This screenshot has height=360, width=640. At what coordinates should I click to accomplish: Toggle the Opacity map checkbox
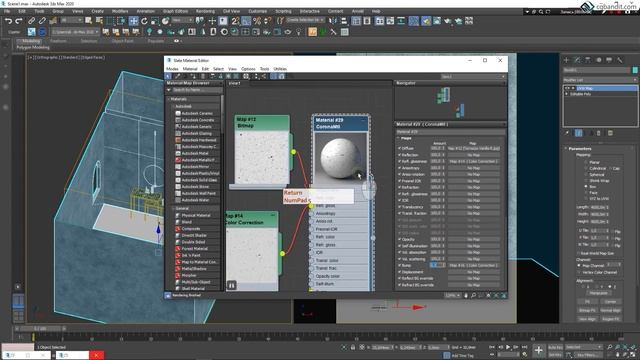pyautogui.click(x=400, y=239)
